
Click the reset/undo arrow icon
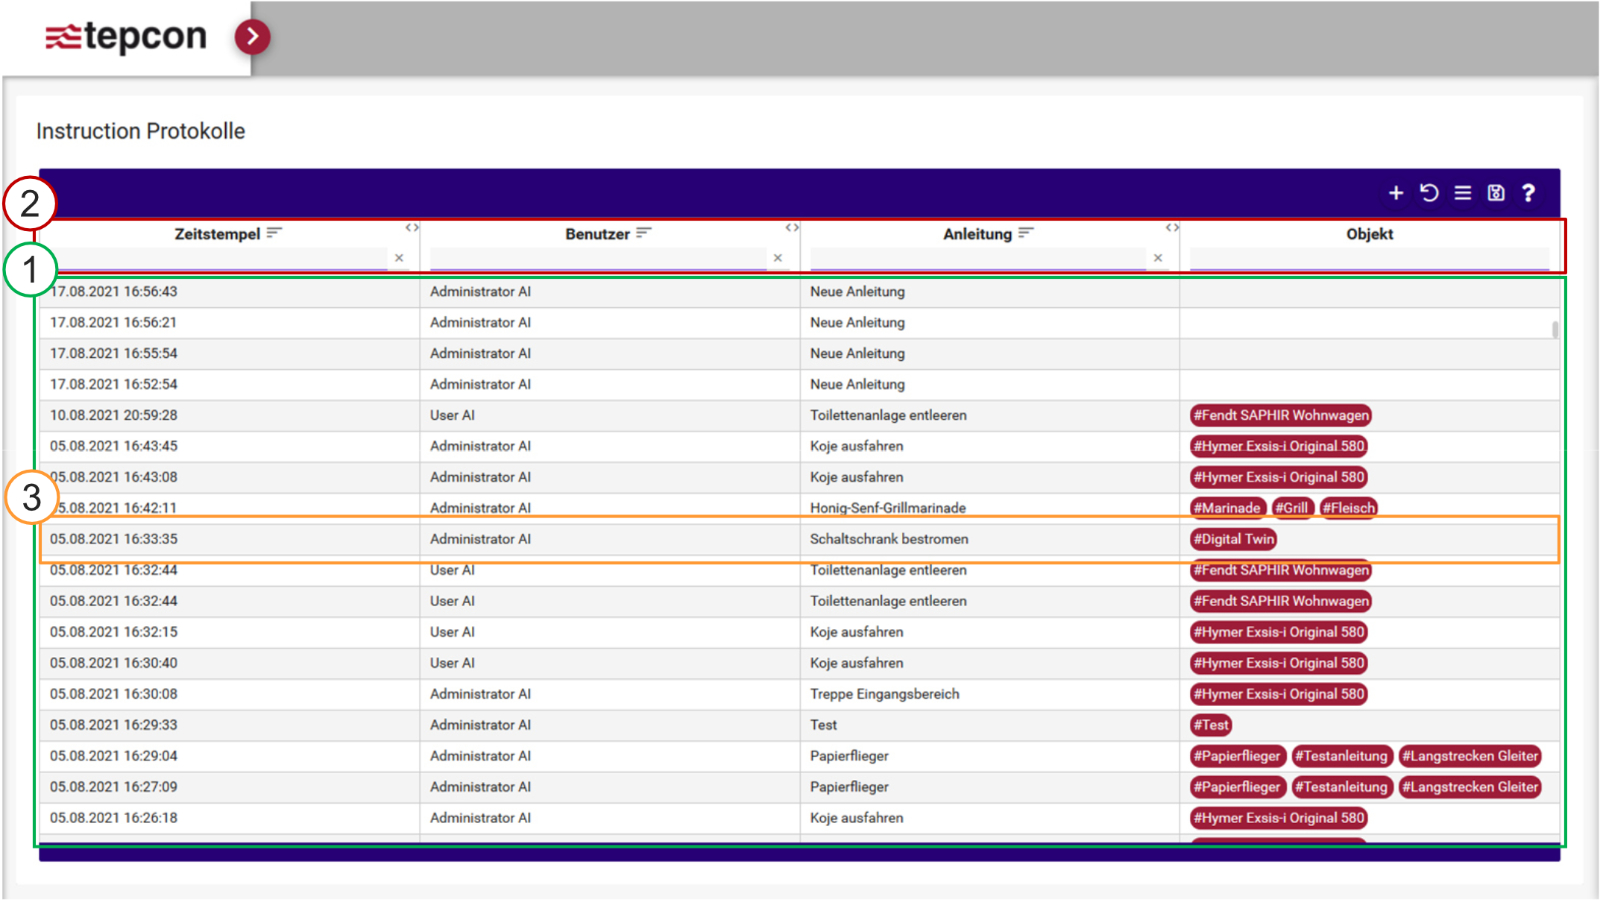[x=1429, y=193]
